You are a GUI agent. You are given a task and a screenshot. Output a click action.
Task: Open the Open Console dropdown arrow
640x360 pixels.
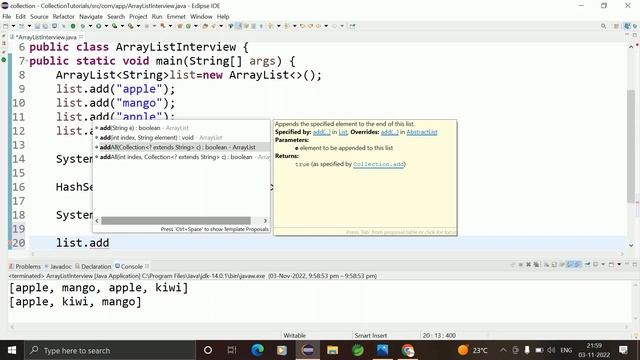tap(619, 264)
